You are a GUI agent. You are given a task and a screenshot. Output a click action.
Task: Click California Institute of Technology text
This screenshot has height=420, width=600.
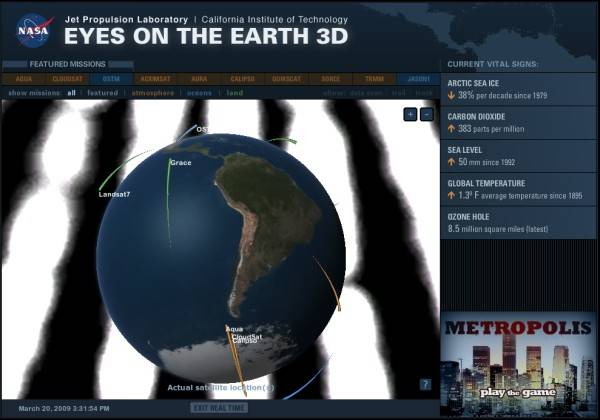pyautogui.click(x=275, y=20)
